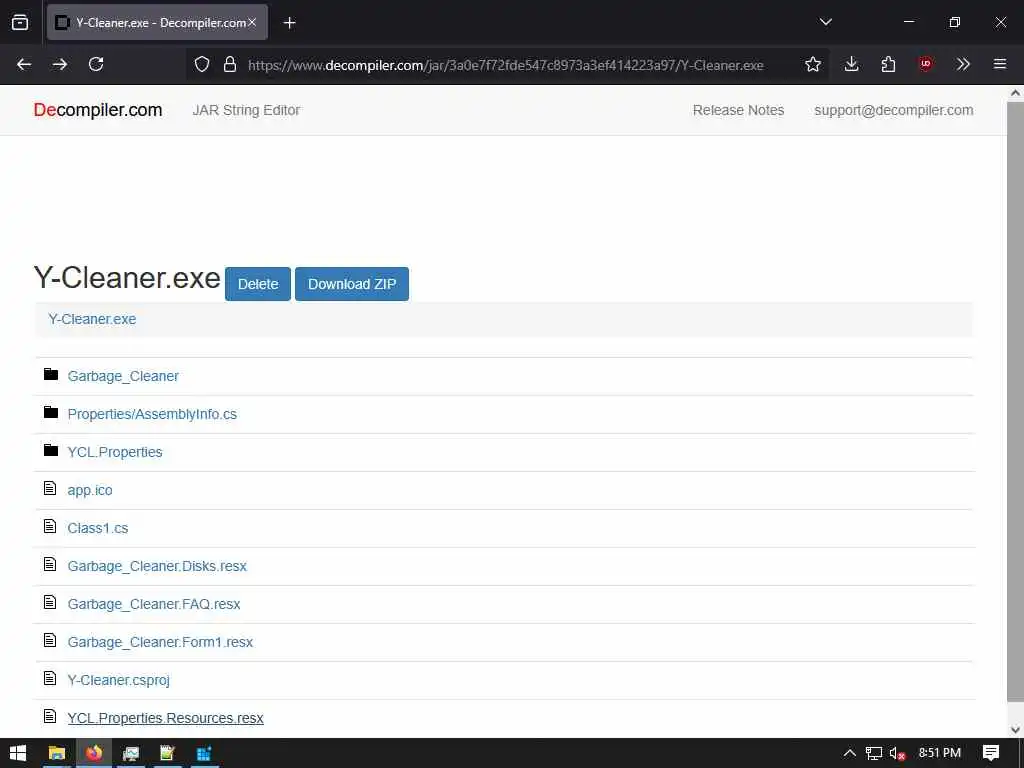This screenshot has height=768, width=1024.
Task: Show more toolbar tools chevron
Action: point(963,64)
